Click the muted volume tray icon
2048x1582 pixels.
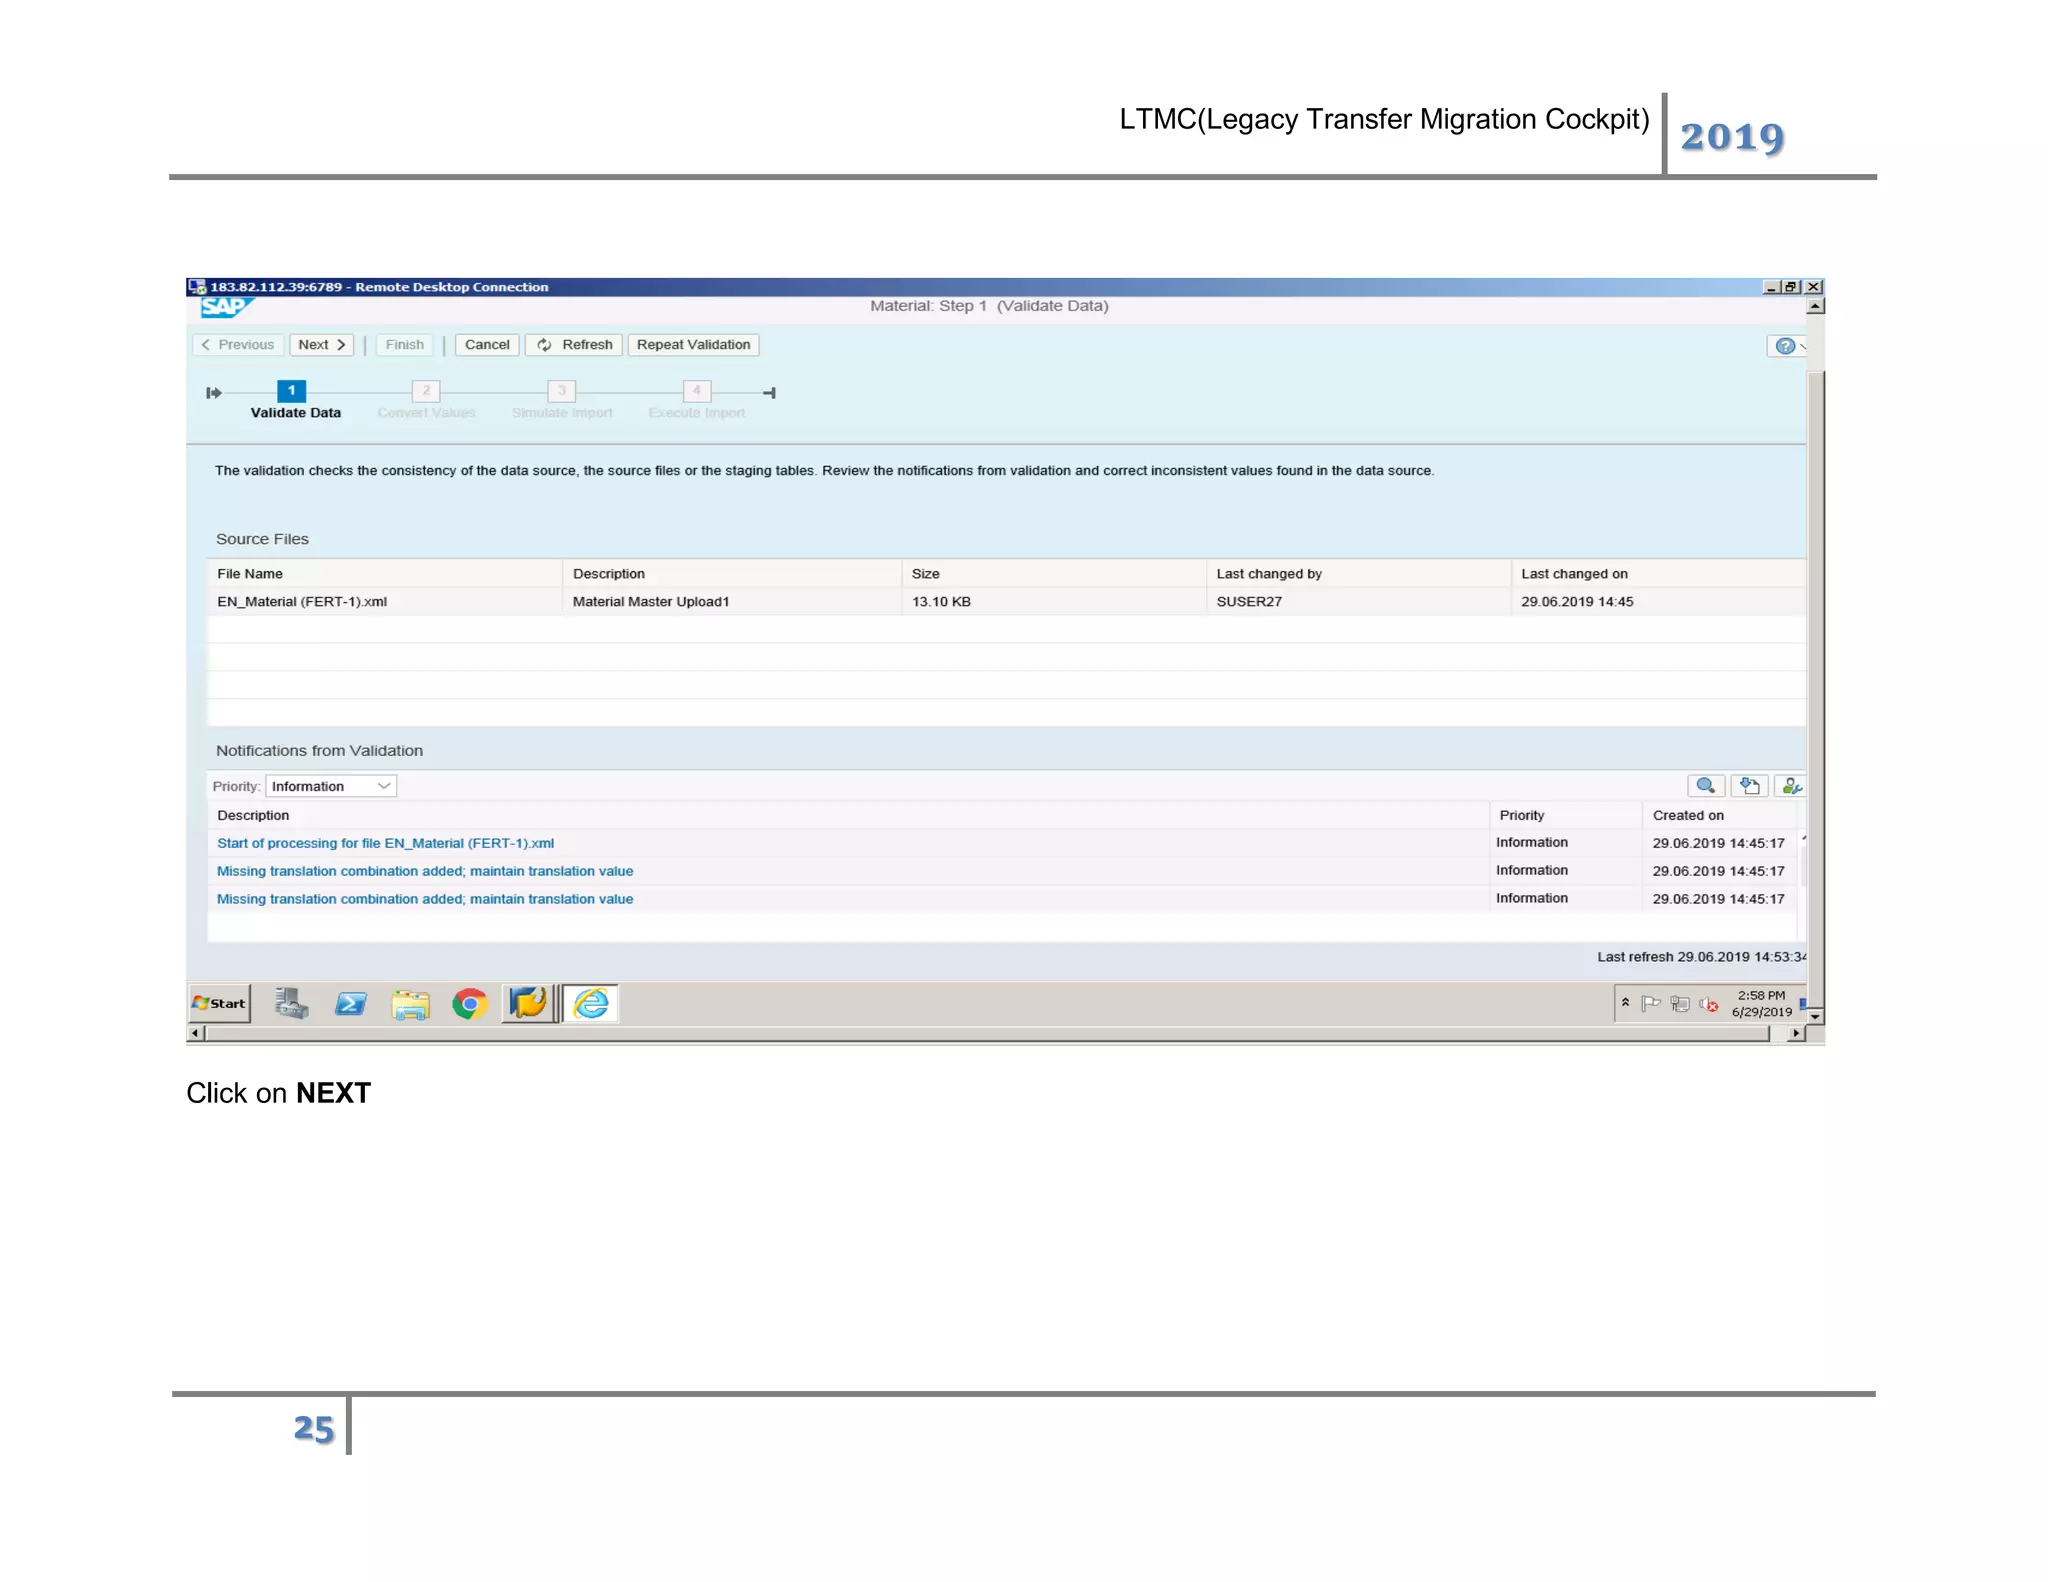(x=1709, y=1004)
